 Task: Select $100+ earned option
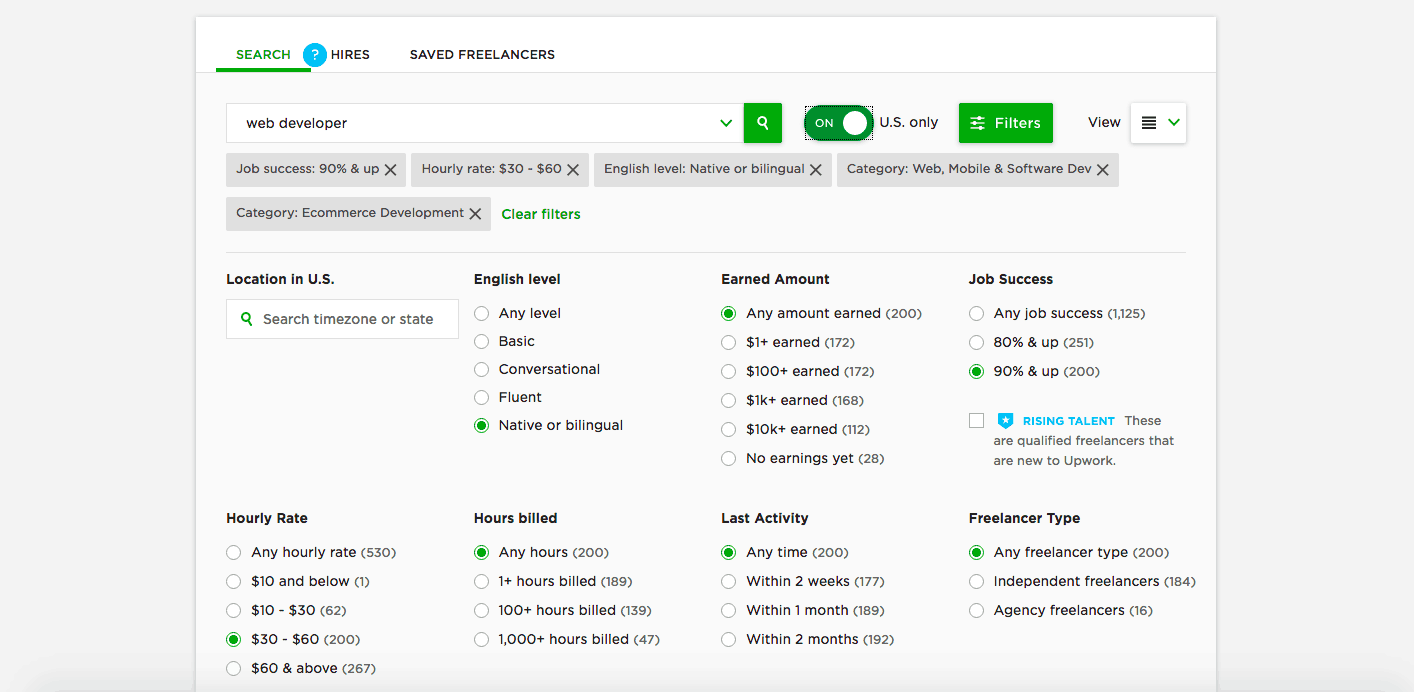point(729,371)
